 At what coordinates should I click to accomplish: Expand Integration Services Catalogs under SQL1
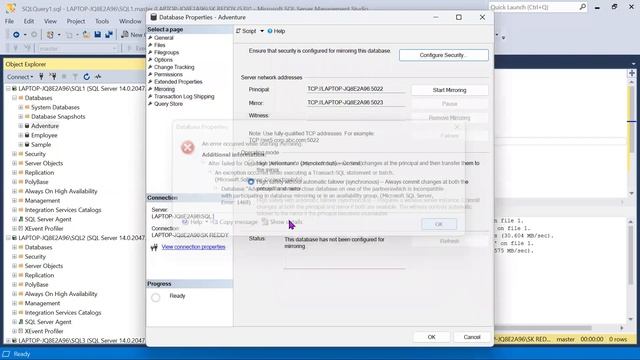click(14, 210)
